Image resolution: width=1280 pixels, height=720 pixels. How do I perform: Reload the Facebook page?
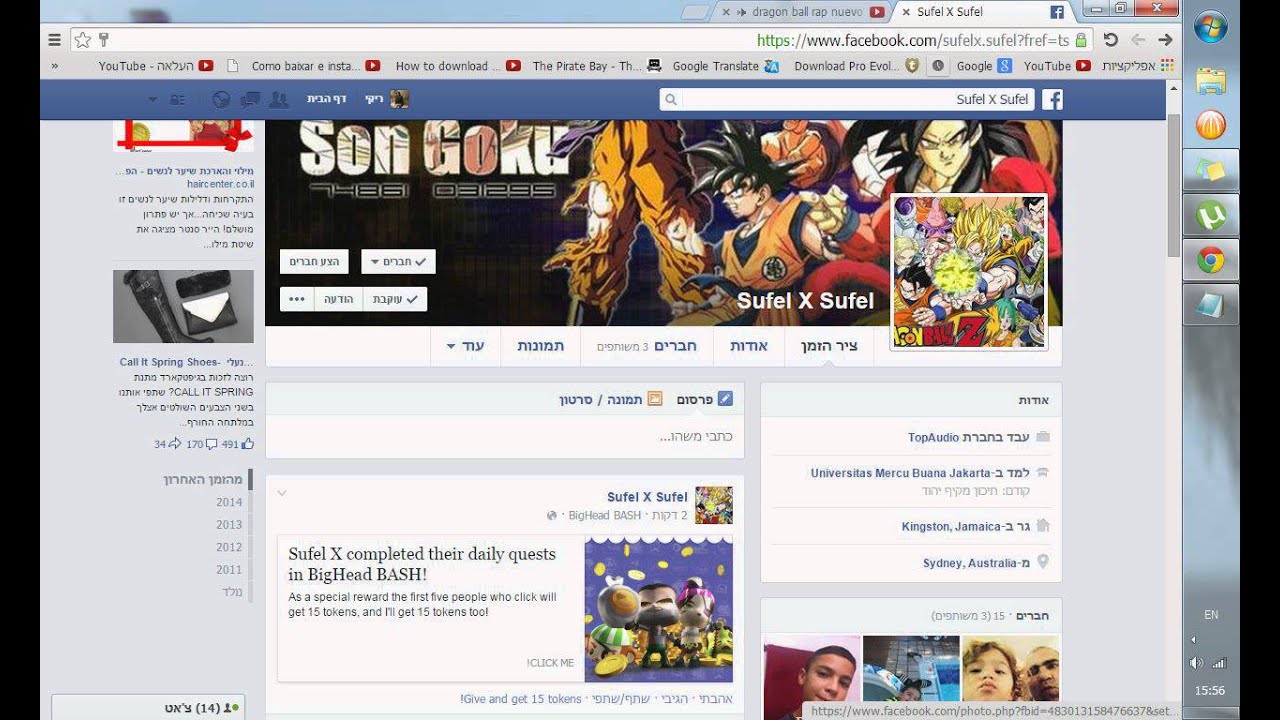(x=1110, y=40)
